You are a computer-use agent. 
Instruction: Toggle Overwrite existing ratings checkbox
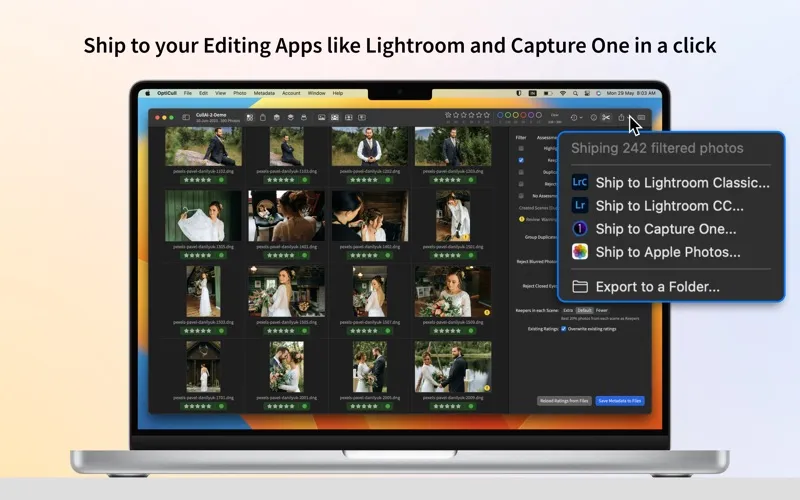coord(564,329)
